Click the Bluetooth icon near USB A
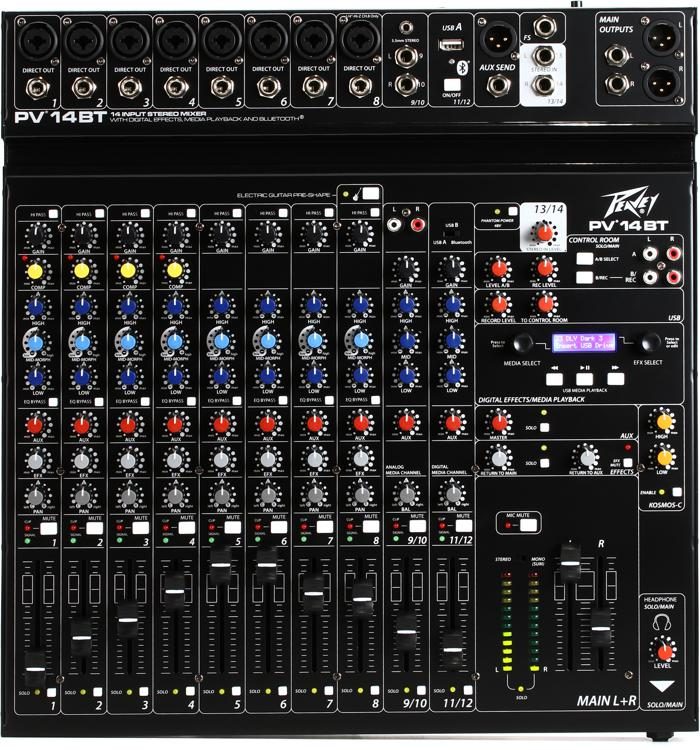The width and height of the screenshot is (700, 750). (462, 67)
